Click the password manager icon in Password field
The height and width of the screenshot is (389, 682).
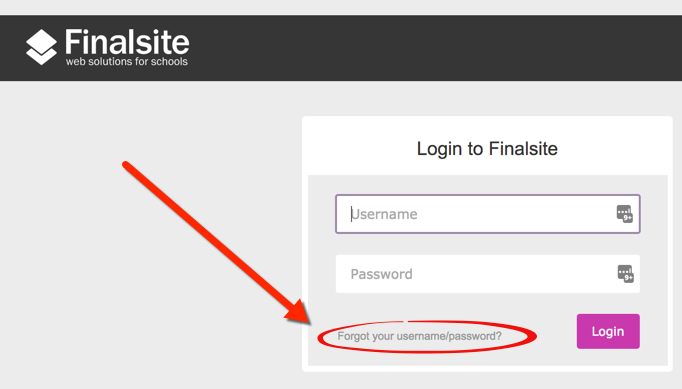click(625, 274)
